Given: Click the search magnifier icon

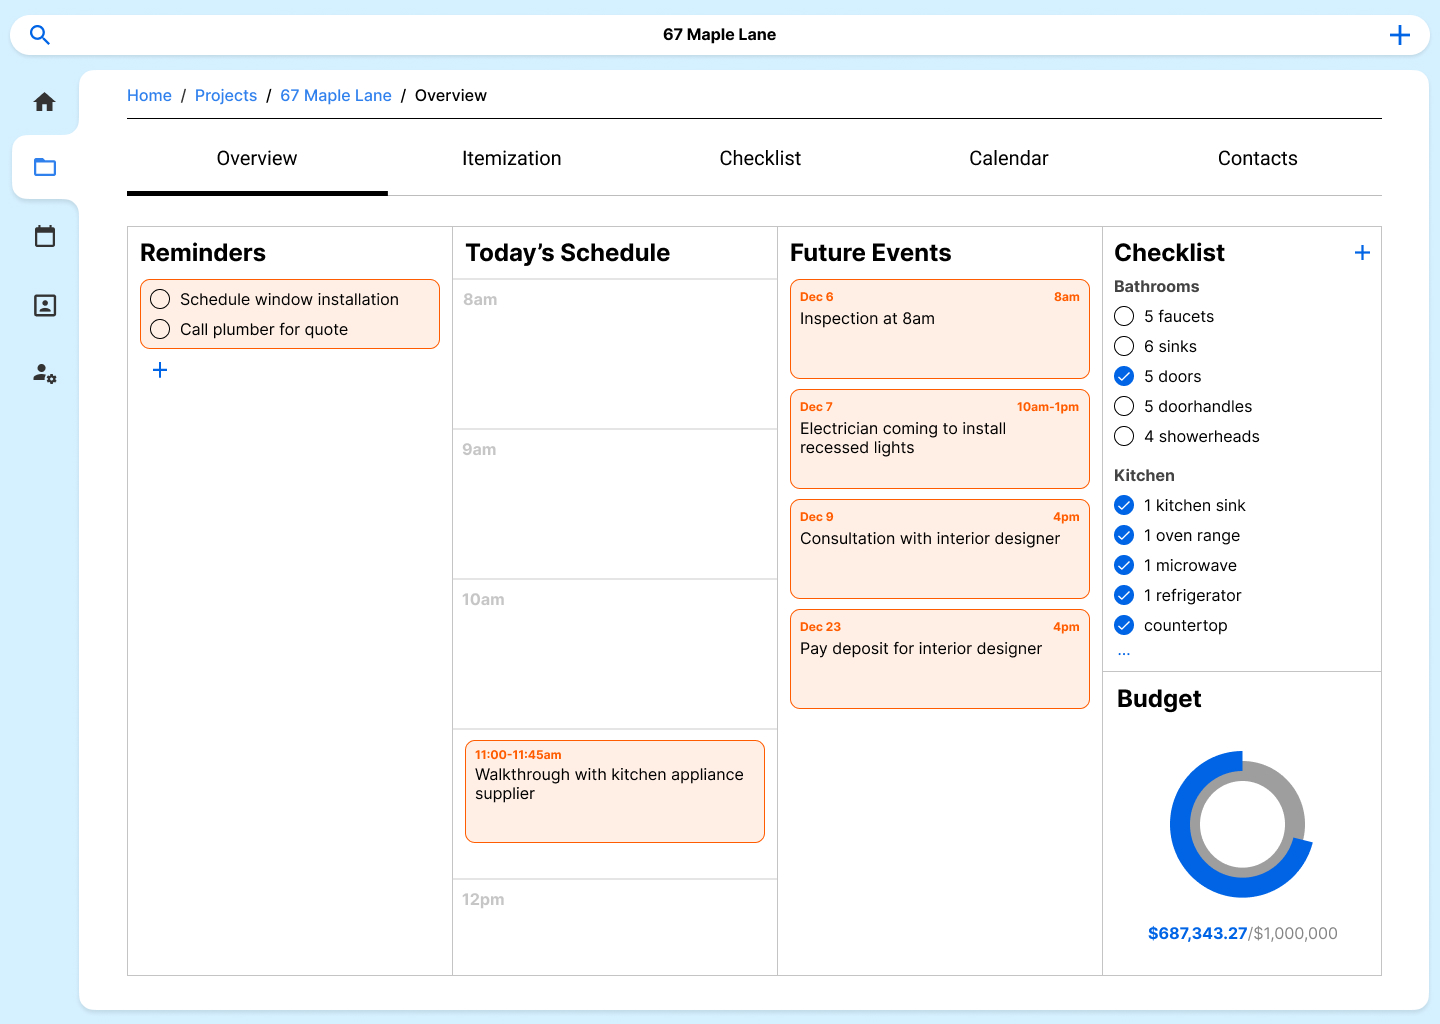Looking at the screenshot, I should (40, 35).
